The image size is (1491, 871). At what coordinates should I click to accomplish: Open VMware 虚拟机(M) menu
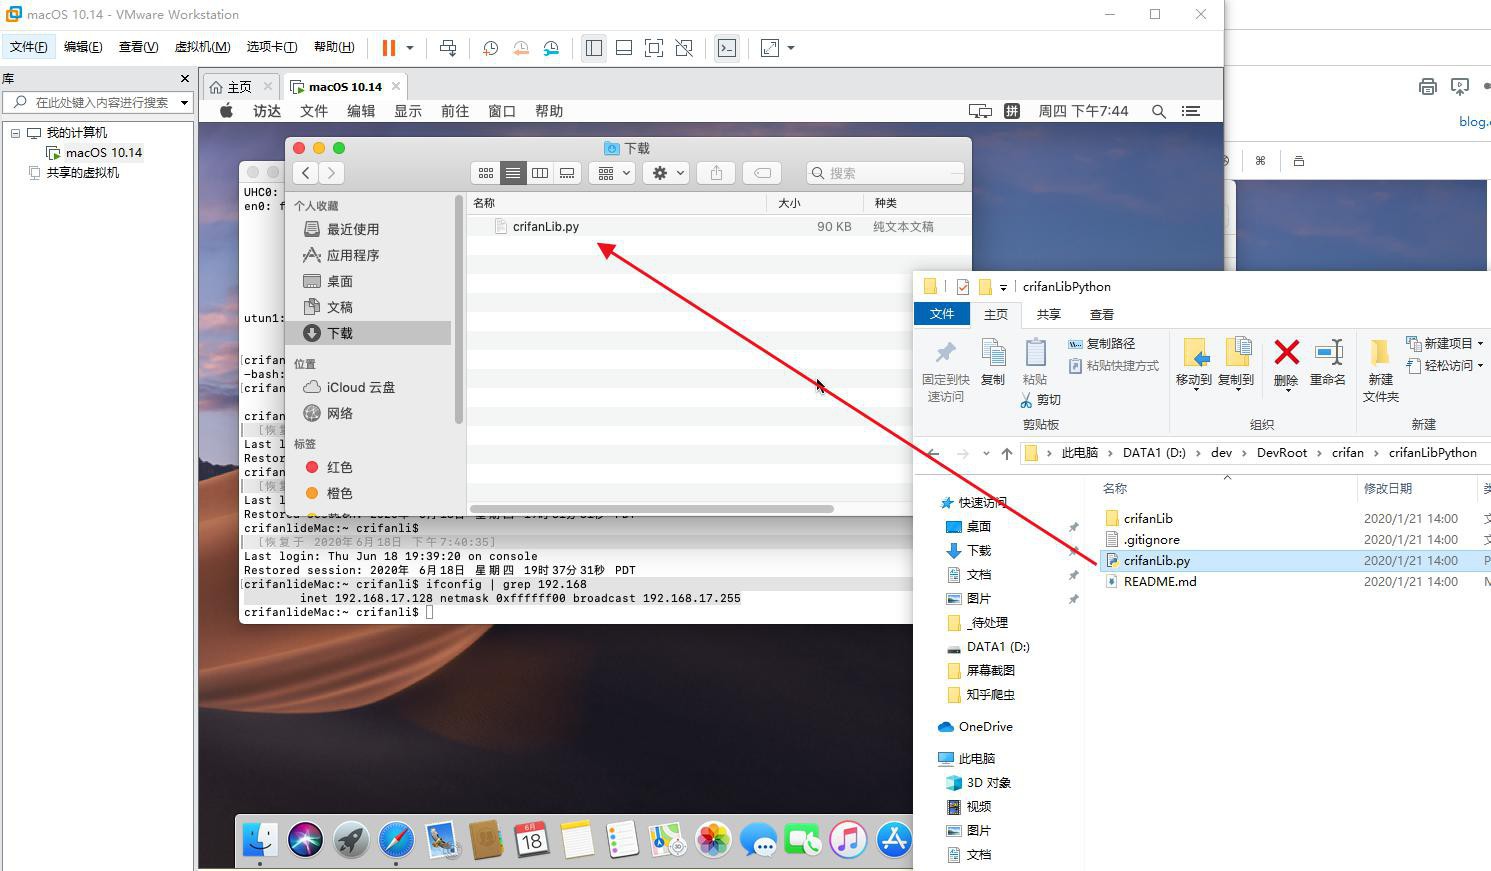pos(202,47)
